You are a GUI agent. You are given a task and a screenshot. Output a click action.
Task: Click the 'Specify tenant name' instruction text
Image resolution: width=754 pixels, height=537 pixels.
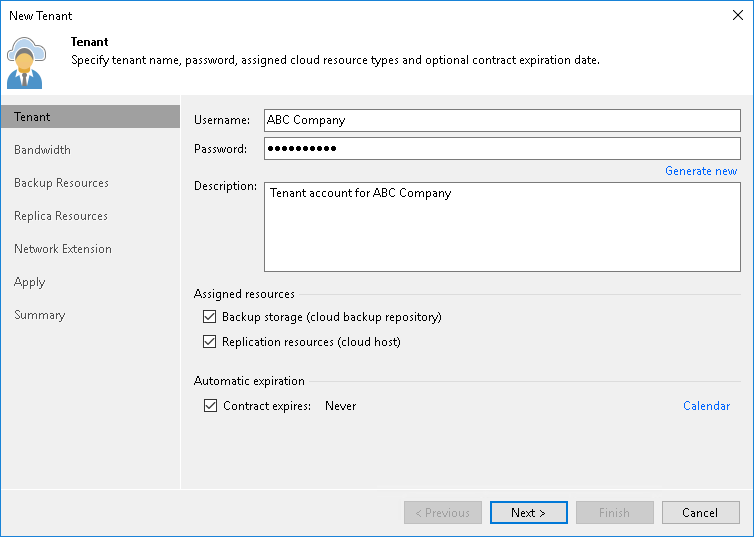[x=335, y=60]
